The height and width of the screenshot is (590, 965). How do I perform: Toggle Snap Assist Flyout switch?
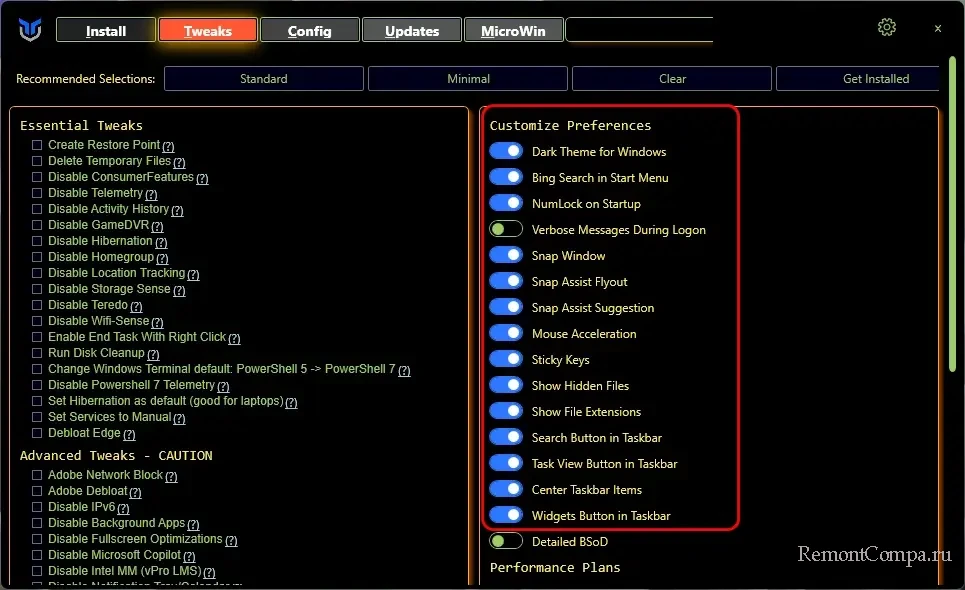(506, 281)
